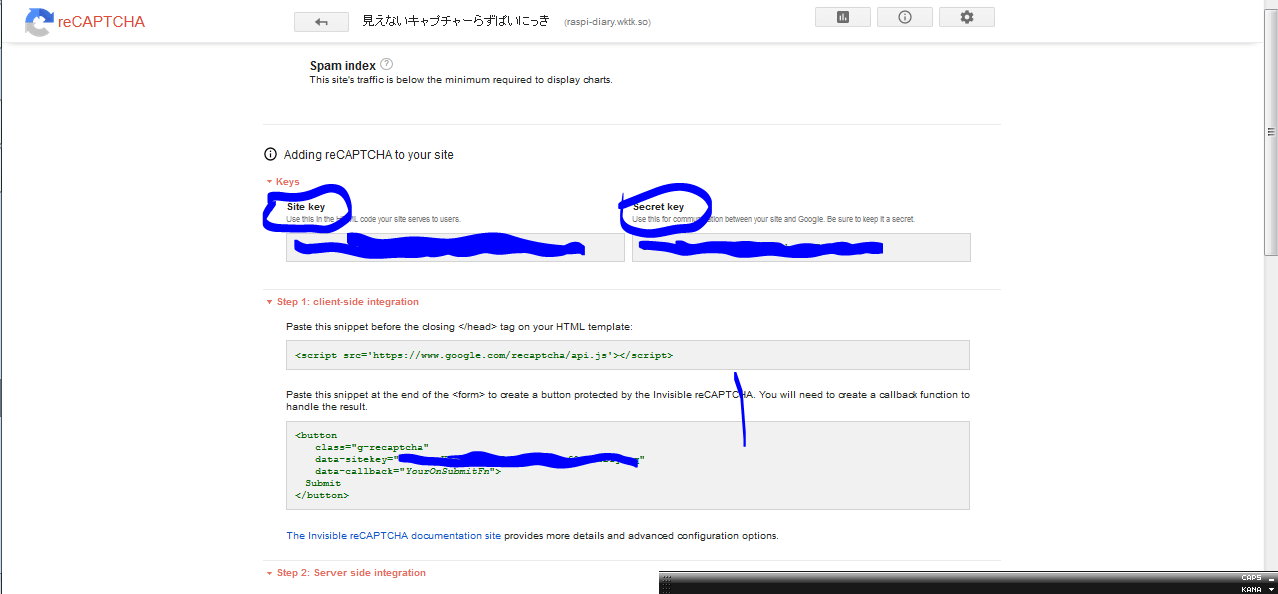Viewport: 1278px width, 594px height.
Task: Click the KANA indicator in the status bar
Action: (x=1251, y=589)
